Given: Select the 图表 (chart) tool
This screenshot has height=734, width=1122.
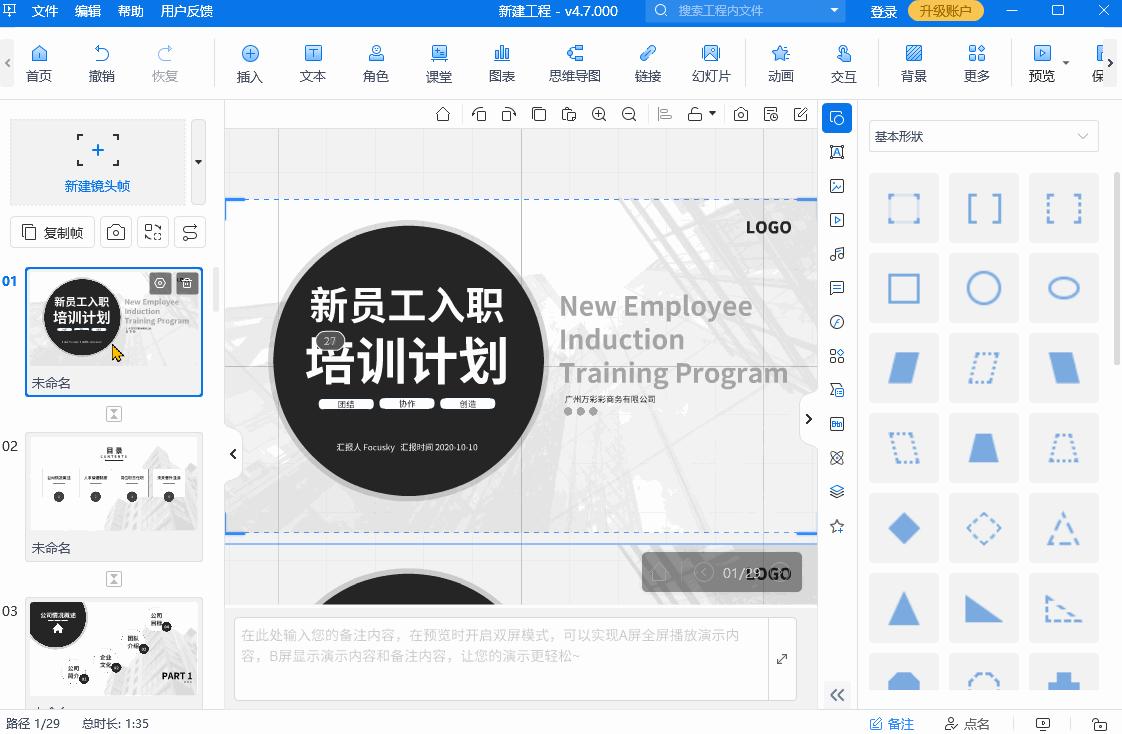Looking at the screenshot, I should tap(501, 62).
